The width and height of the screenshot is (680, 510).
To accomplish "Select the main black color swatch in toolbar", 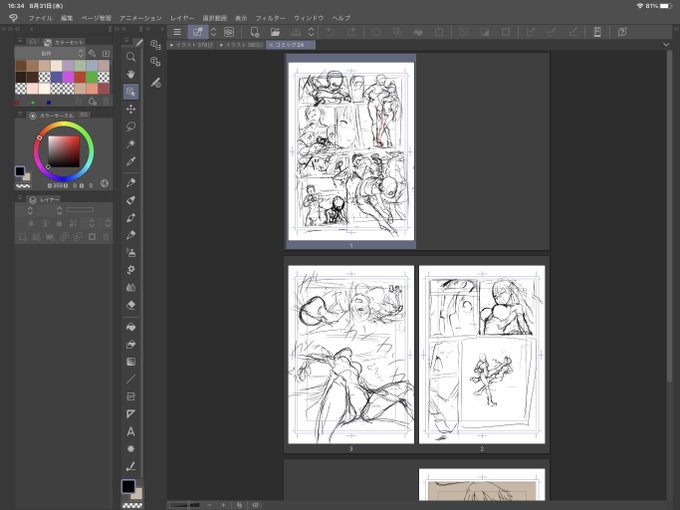I will pos(128,487).
